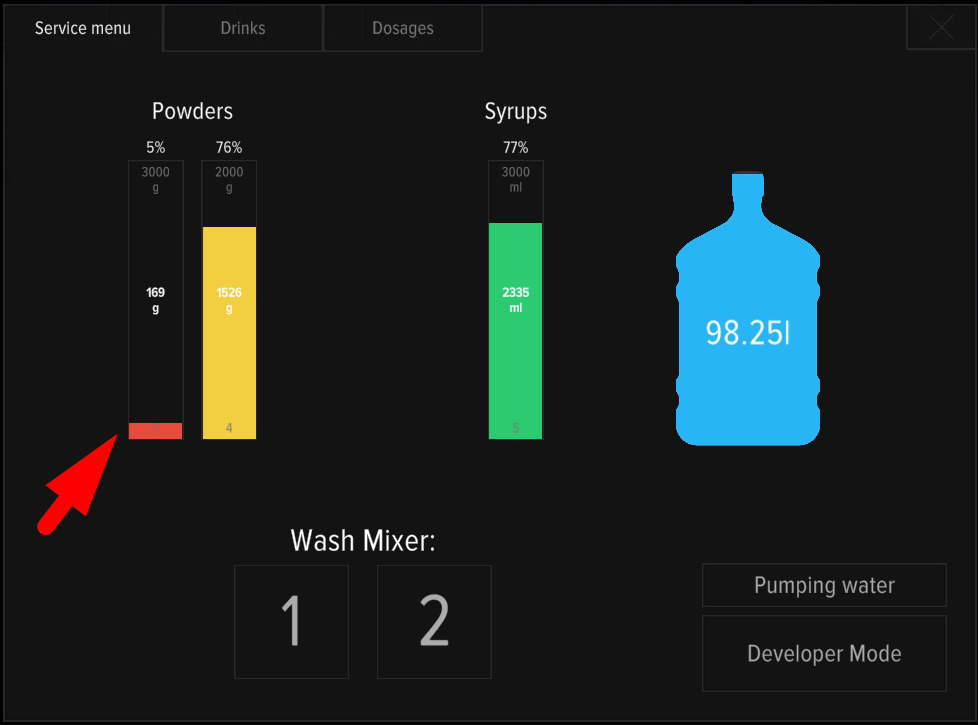Viewport: 978px width, 725px height.
Task: Click the 76% powder level label
Action: [x=229, y=148]
